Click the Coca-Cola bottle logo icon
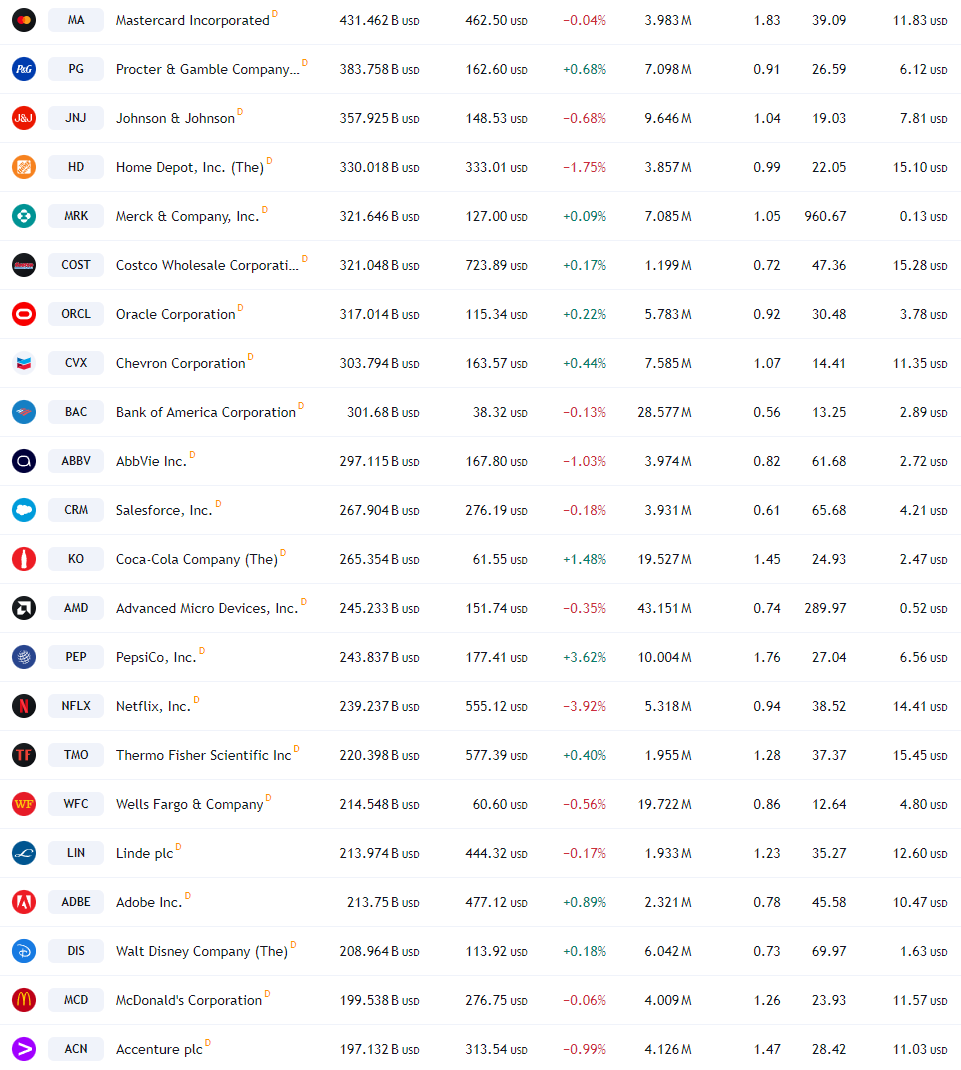Viewport: 961px width, 1070px height. pos(24,559)
